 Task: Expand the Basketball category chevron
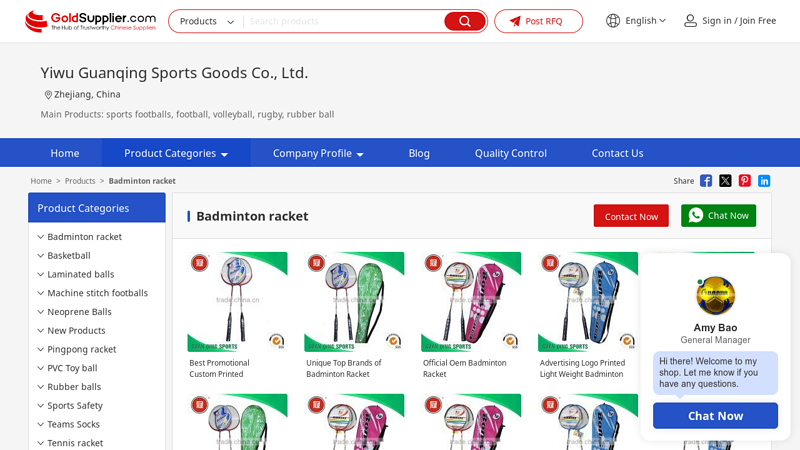click(x=40, y=256)
